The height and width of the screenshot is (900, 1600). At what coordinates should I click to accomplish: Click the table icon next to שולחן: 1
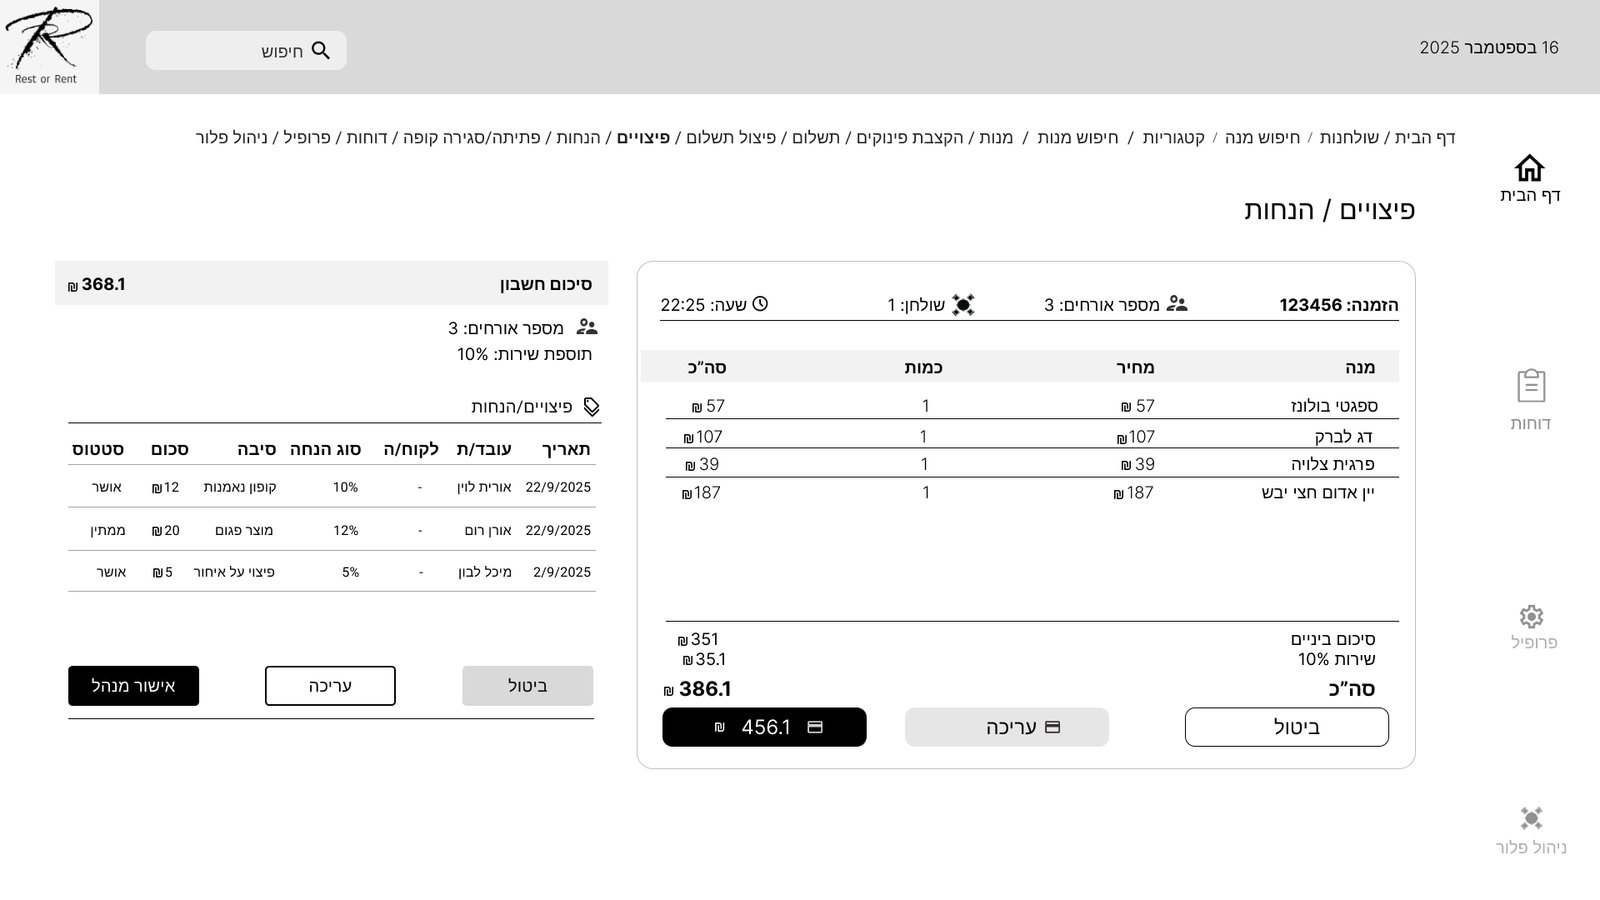click(x=963, y=305)
